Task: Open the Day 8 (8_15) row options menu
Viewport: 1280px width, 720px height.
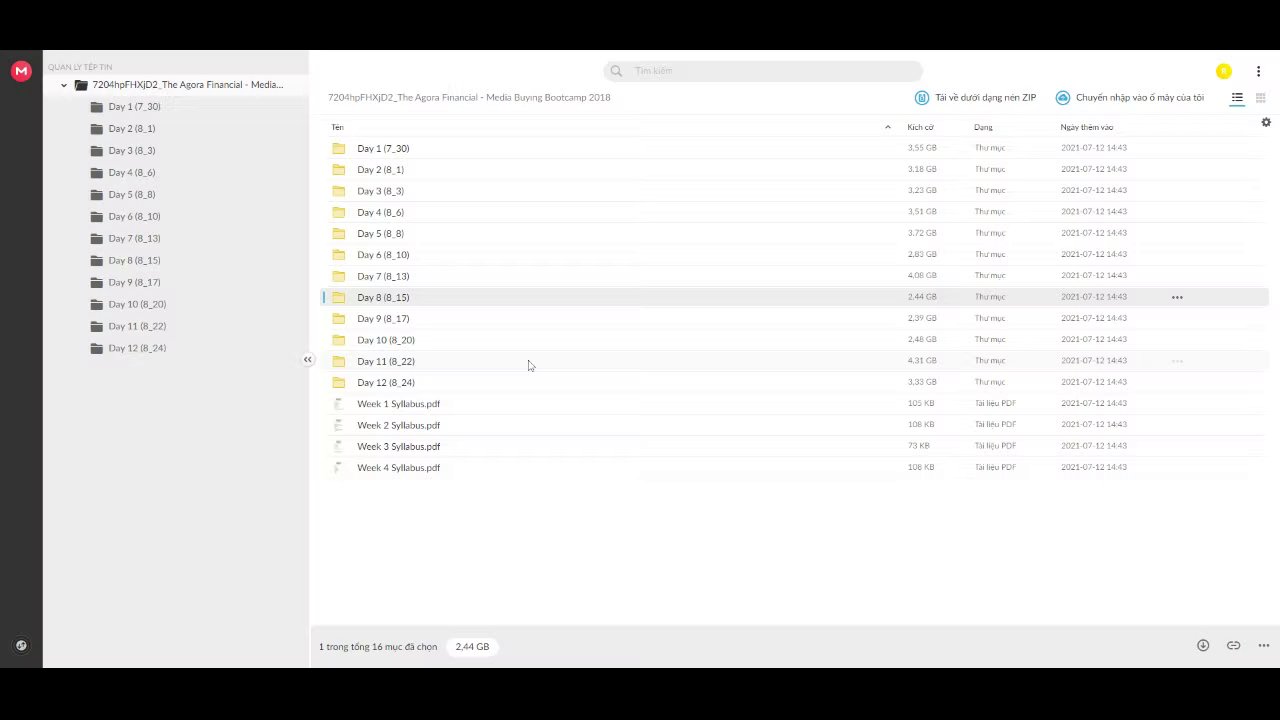Action: coord(1177,297)
